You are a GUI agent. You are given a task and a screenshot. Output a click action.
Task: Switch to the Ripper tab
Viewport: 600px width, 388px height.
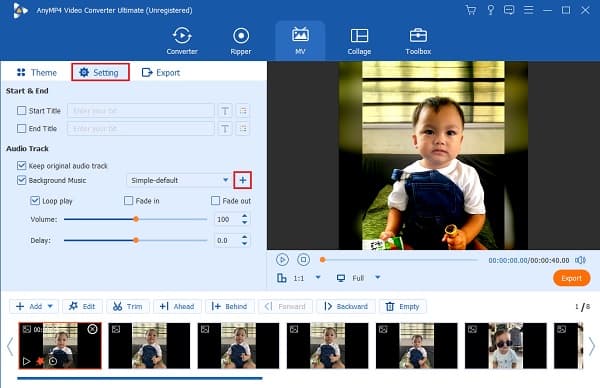[x=241, y=41]
